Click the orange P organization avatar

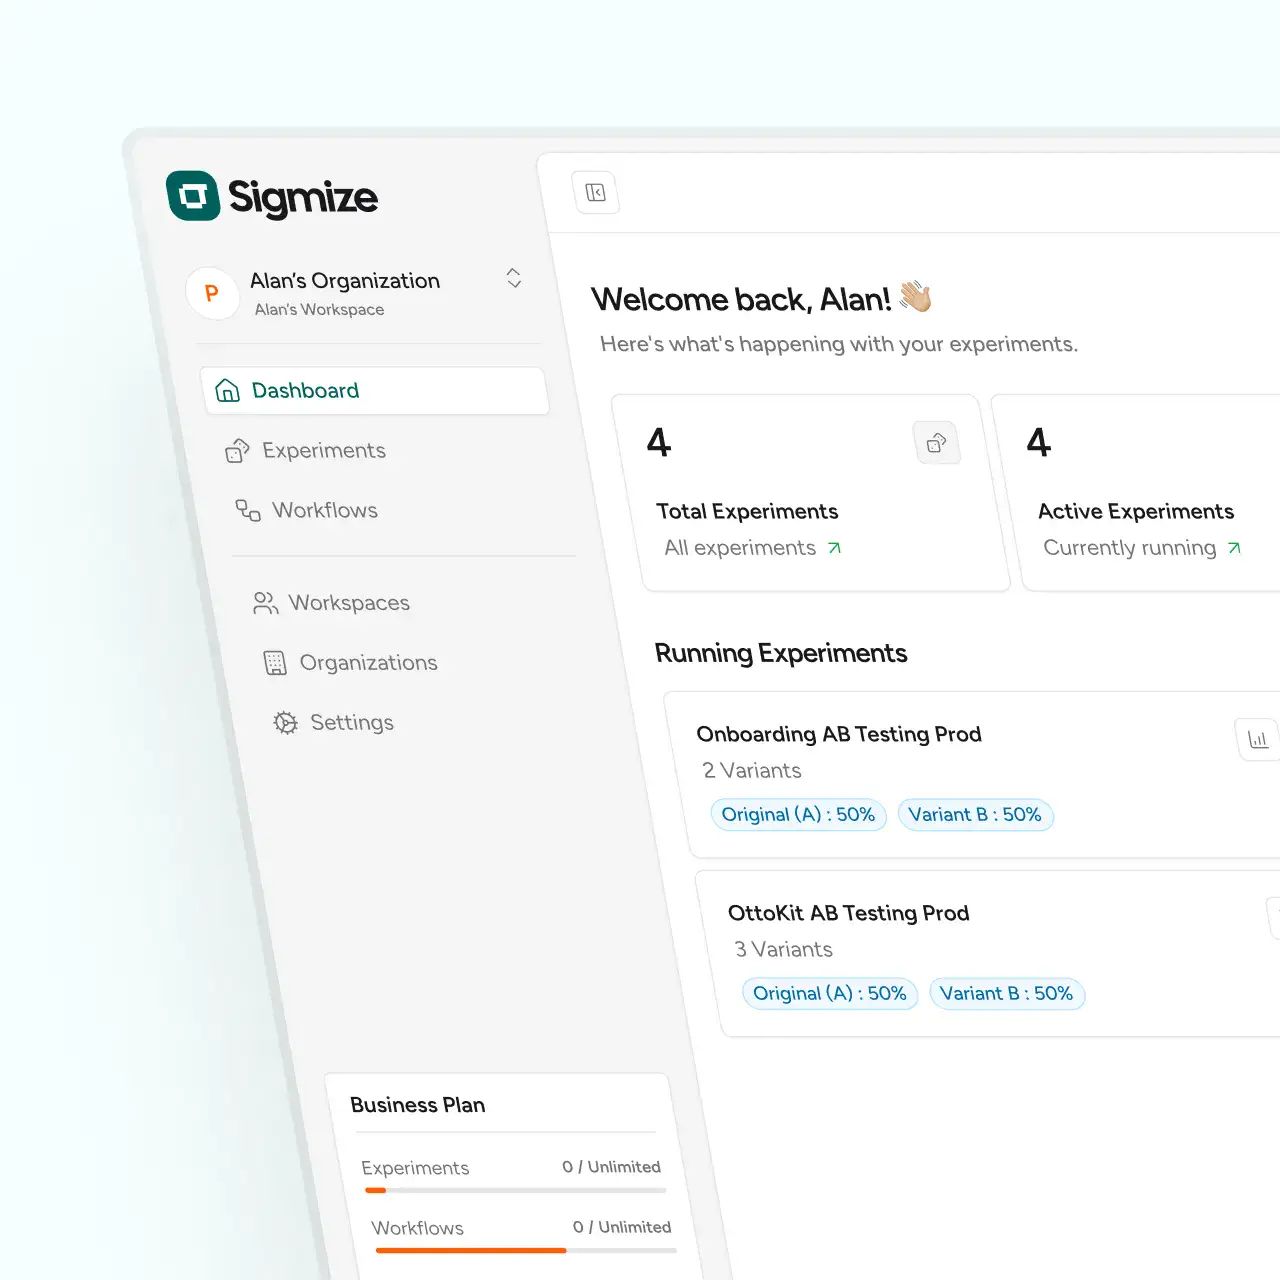click(x=212, y=293)
